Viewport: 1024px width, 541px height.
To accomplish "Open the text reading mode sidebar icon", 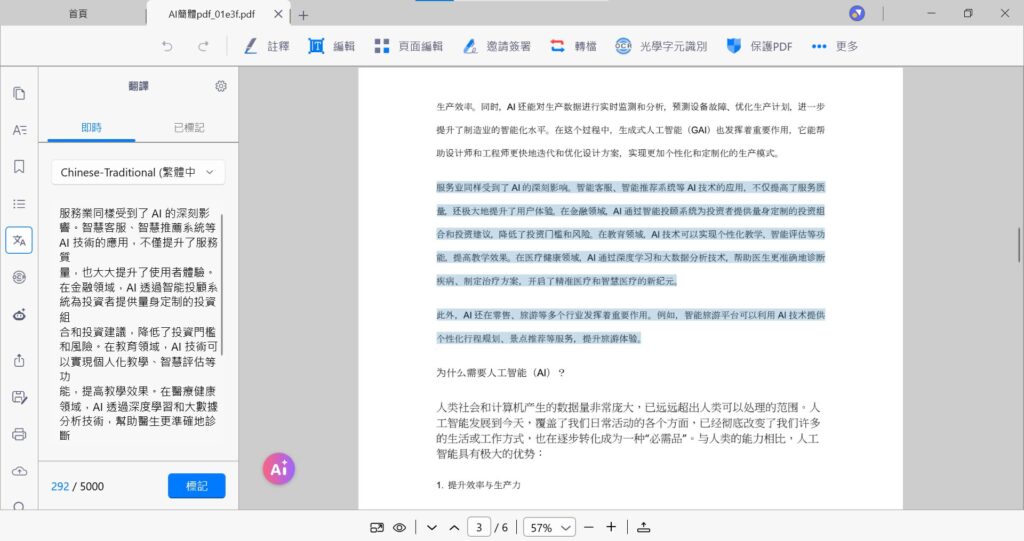I will click(x=19, y=130).
